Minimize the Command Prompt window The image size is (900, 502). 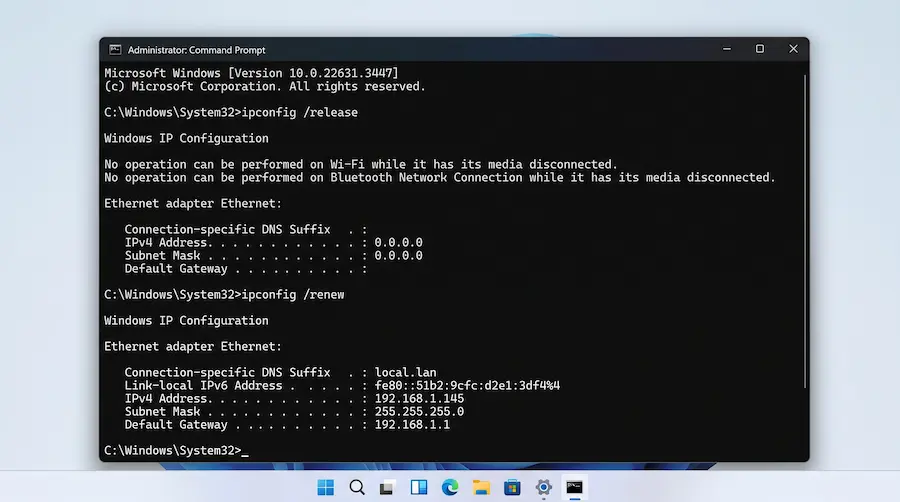point(727,49)
